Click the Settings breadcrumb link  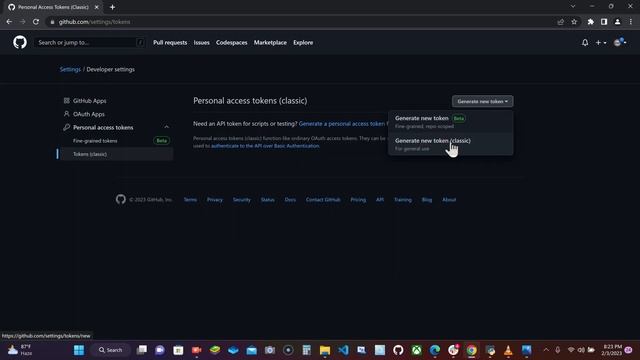(x=70, y=69)
